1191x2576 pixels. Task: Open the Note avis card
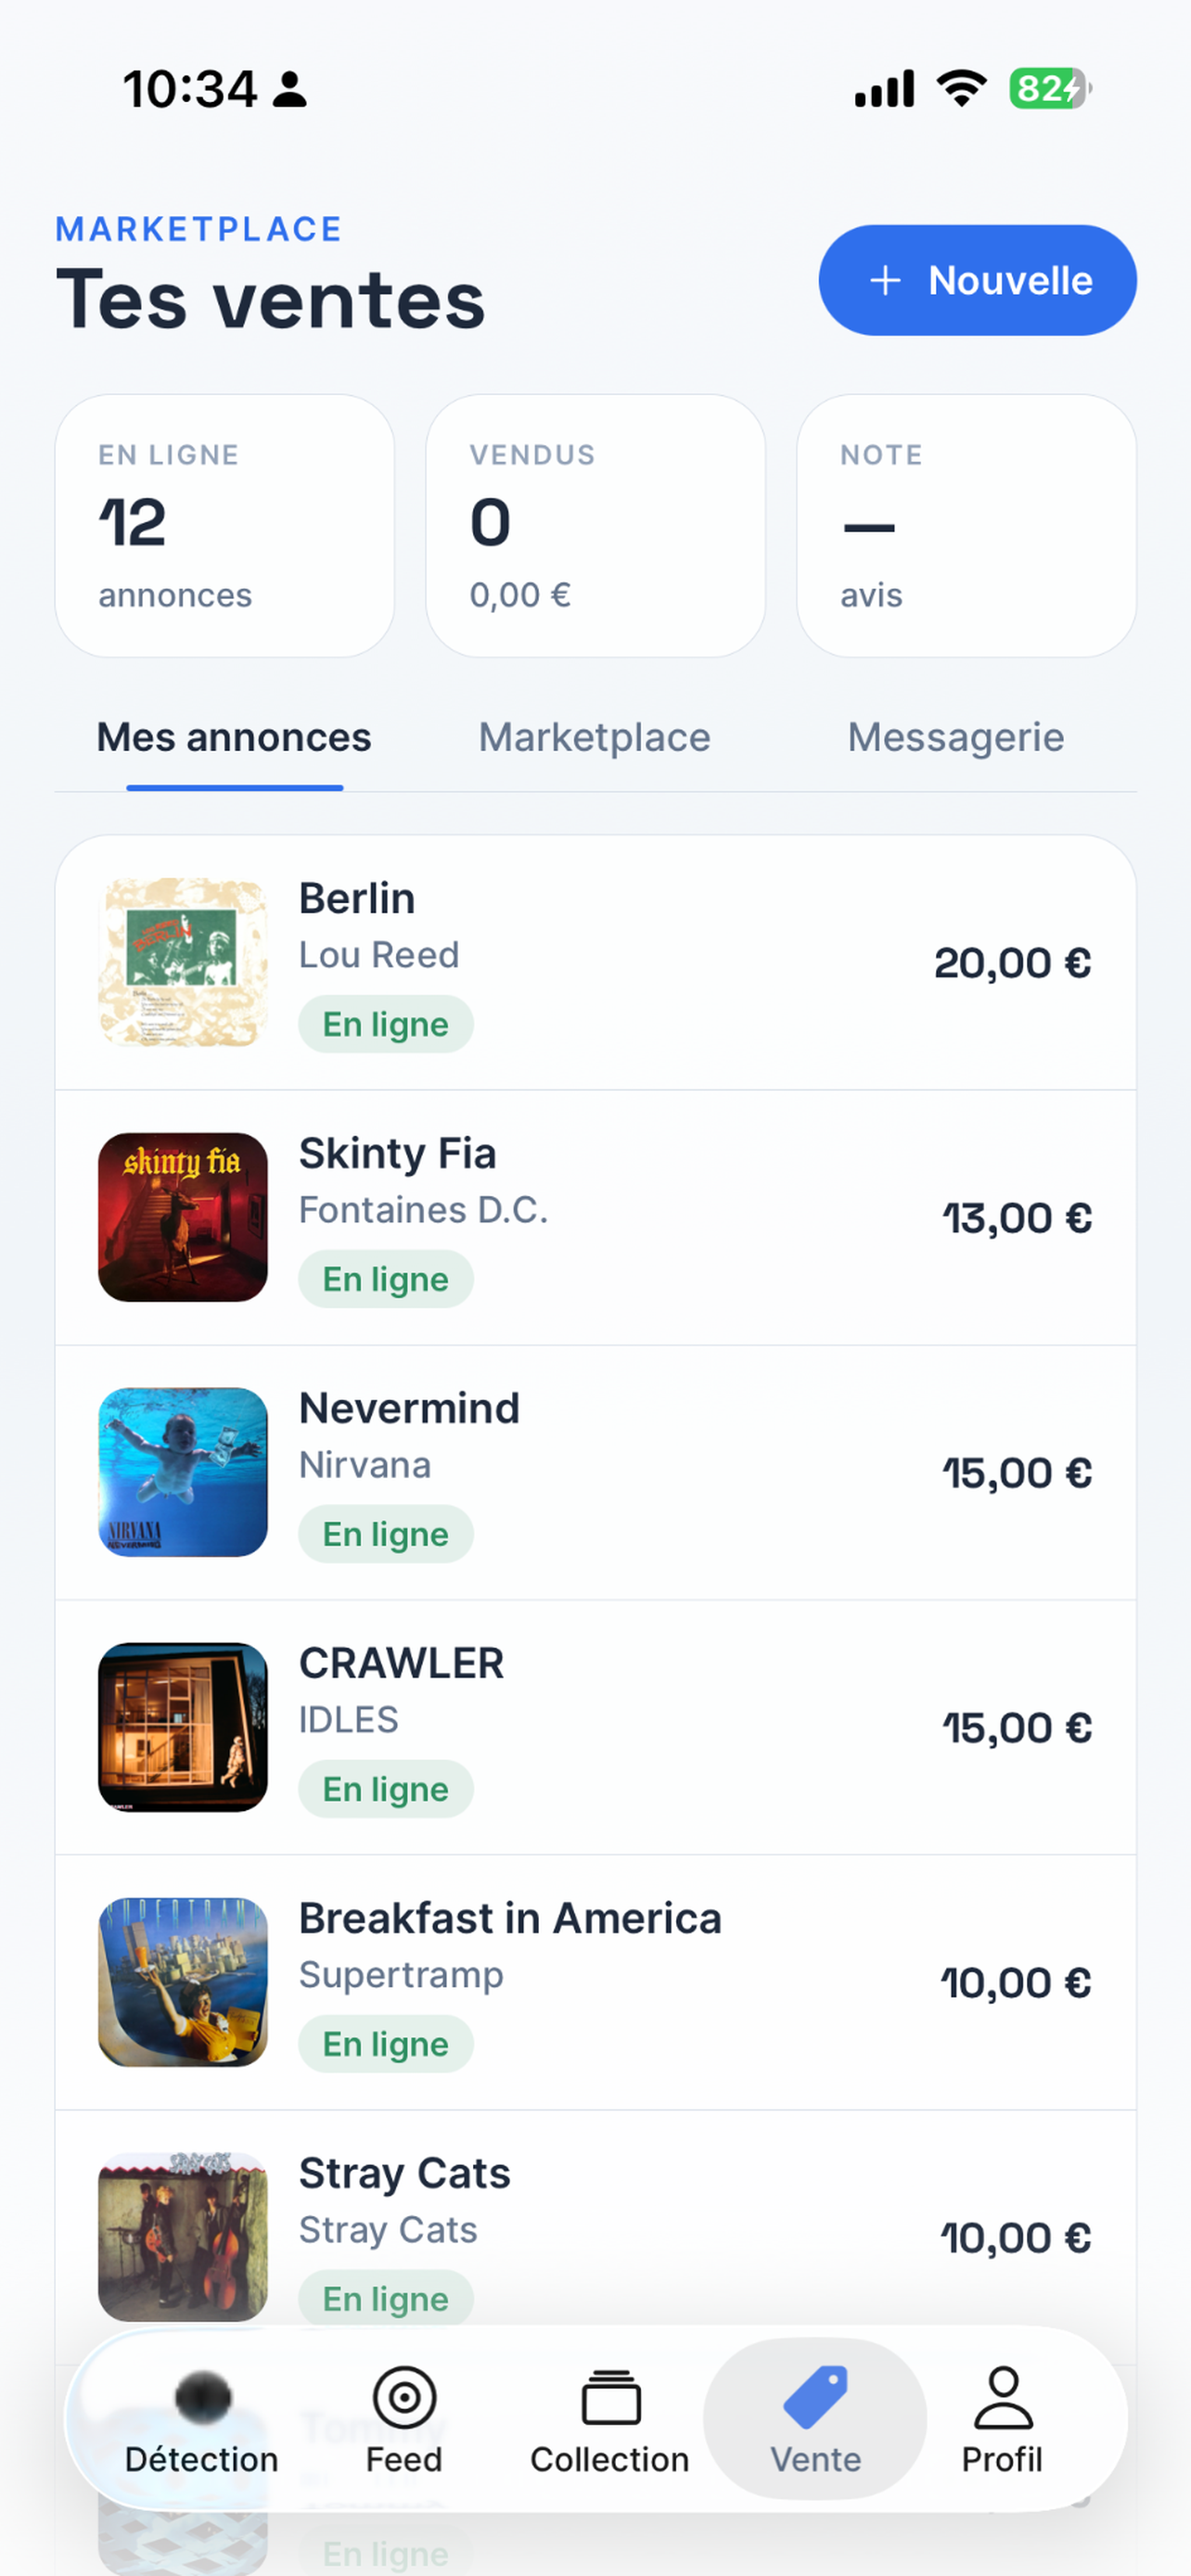click(966, 526)
